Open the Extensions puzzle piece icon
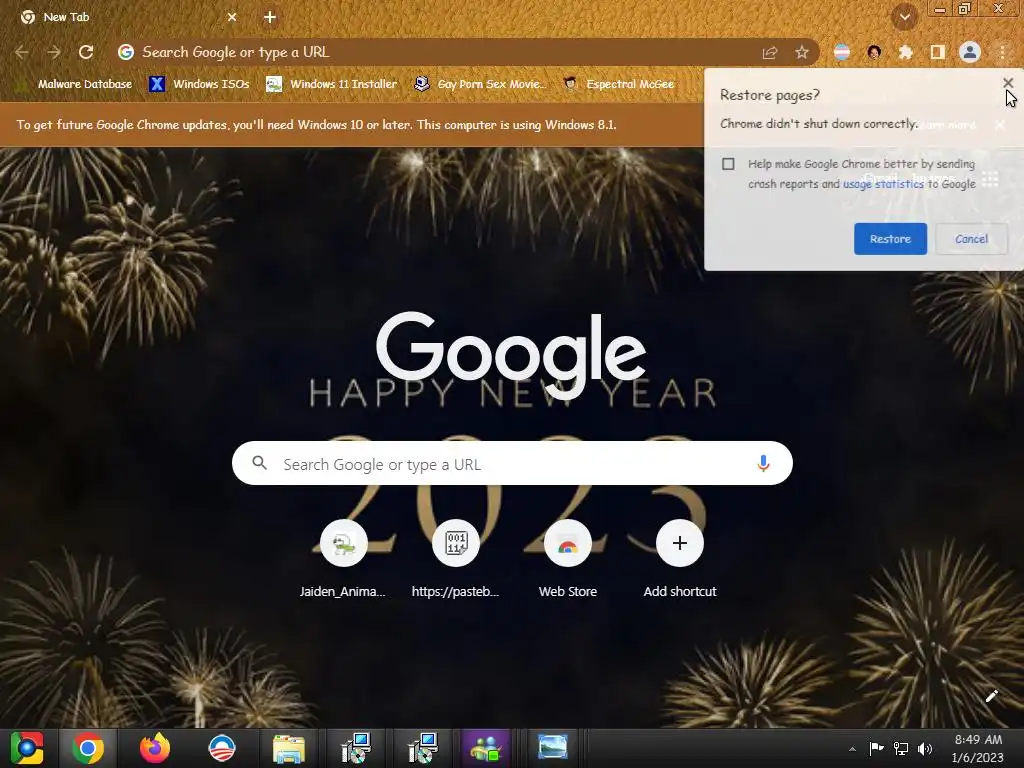The image size is (1024, 768). point(906,52)
